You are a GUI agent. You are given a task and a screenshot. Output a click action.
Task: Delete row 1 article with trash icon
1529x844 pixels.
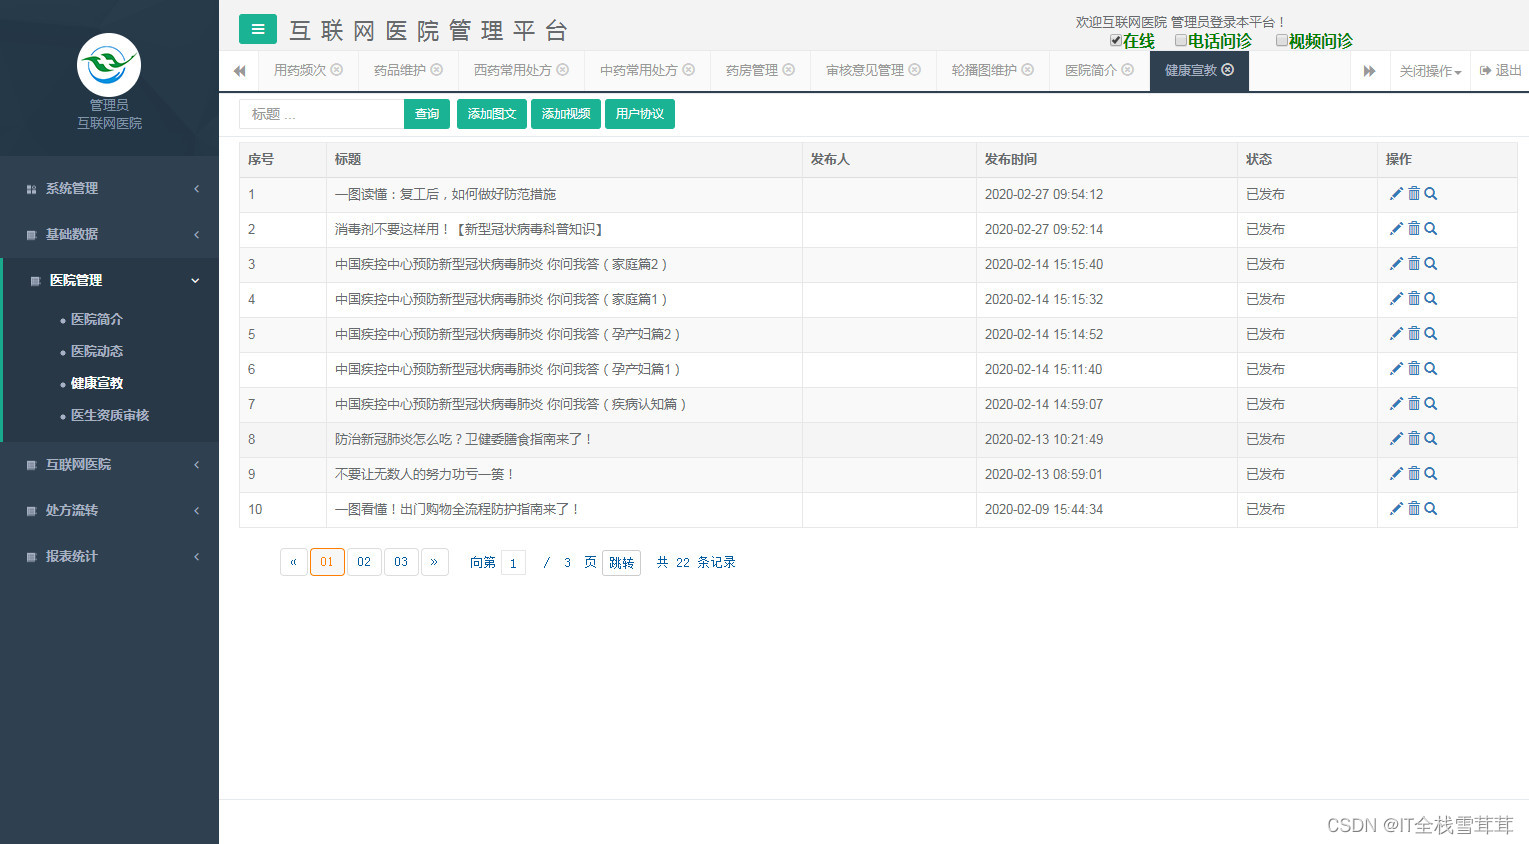point(1414,194)
